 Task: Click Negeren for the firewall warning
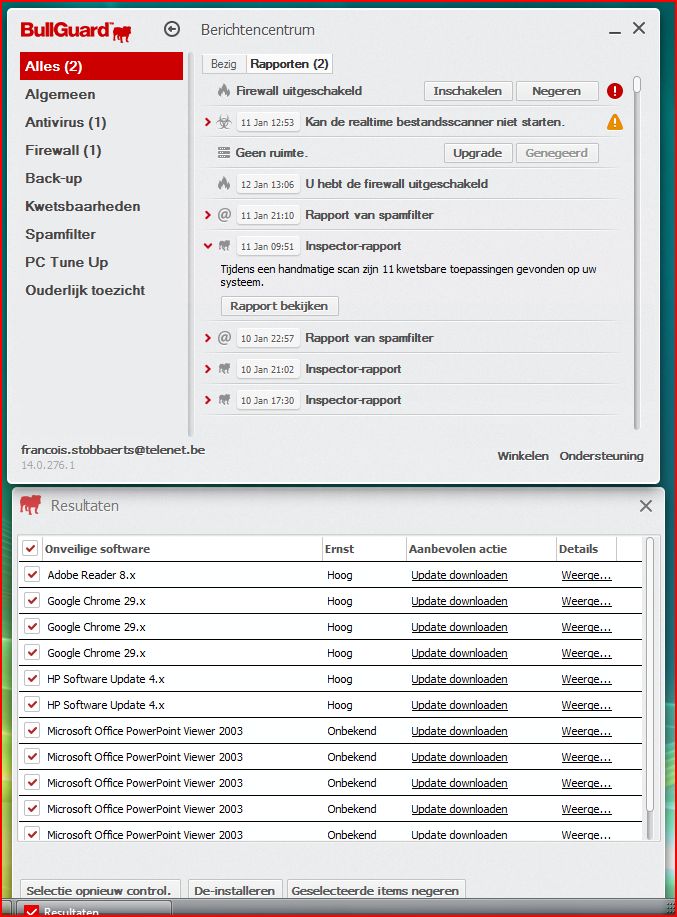(x=557, y=91)
